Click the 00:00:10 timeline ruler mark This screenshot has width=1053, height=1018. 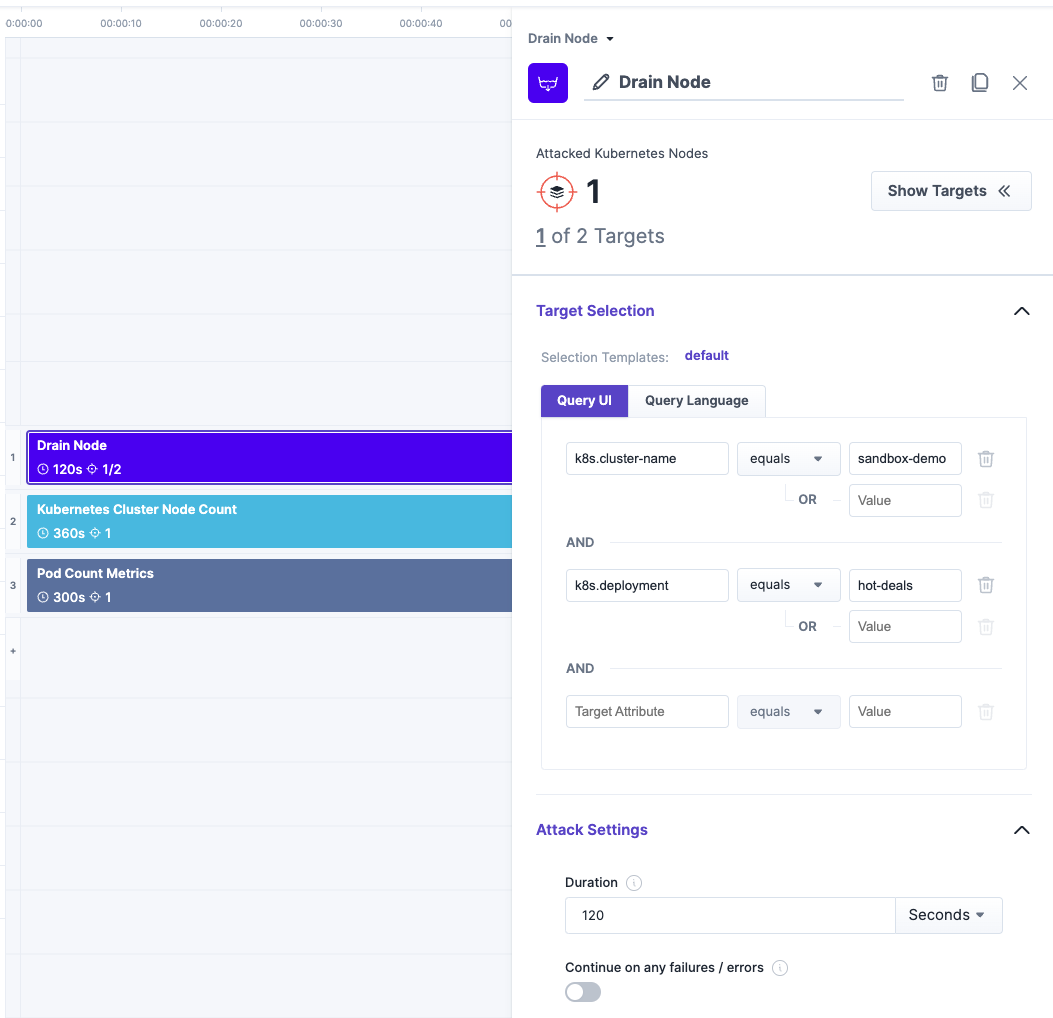click(x=121, y=23)
